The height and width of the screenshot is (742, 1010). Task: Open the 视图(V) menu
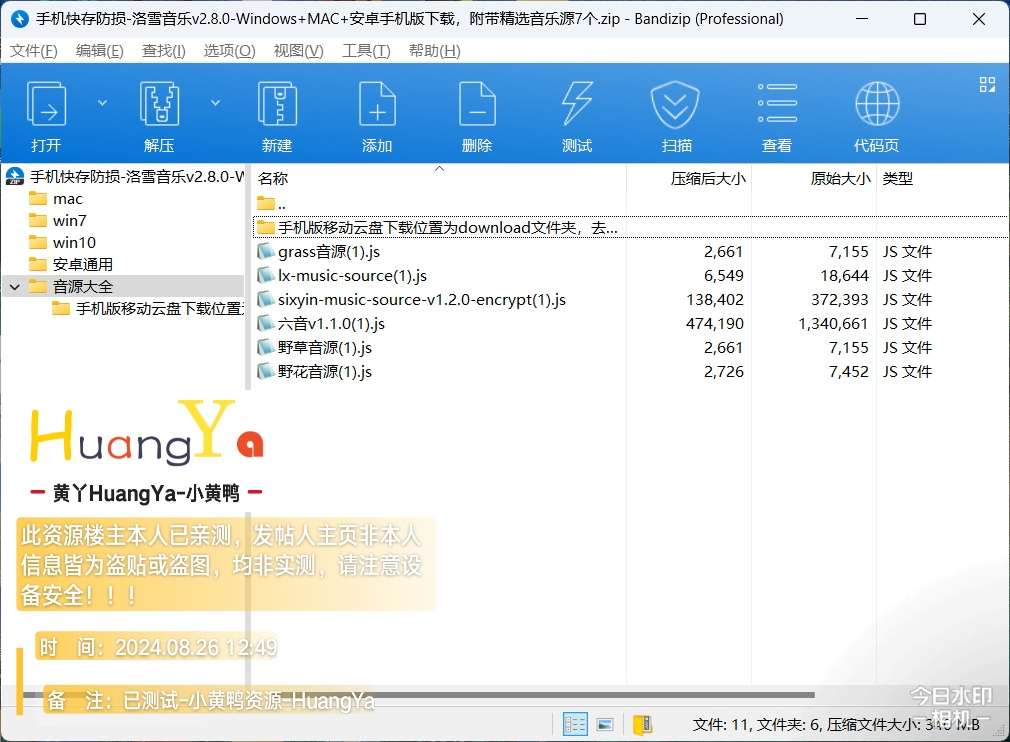pyautogui.click(x=298, y=51)
